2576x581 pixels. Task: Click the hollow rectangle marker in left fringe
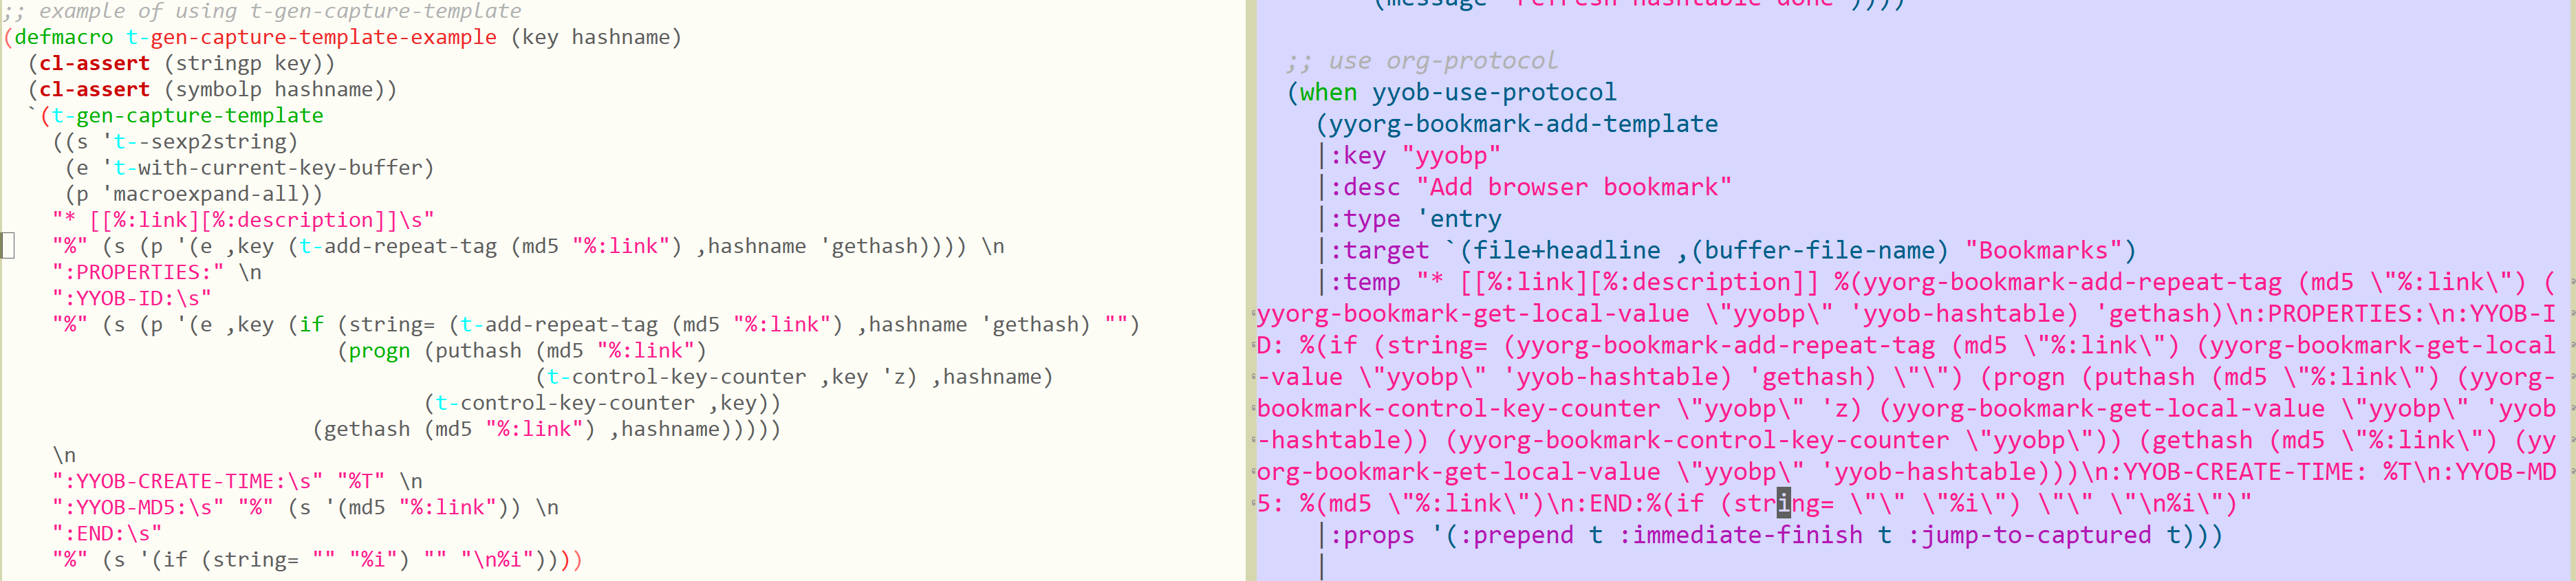(x=8, y=246)
